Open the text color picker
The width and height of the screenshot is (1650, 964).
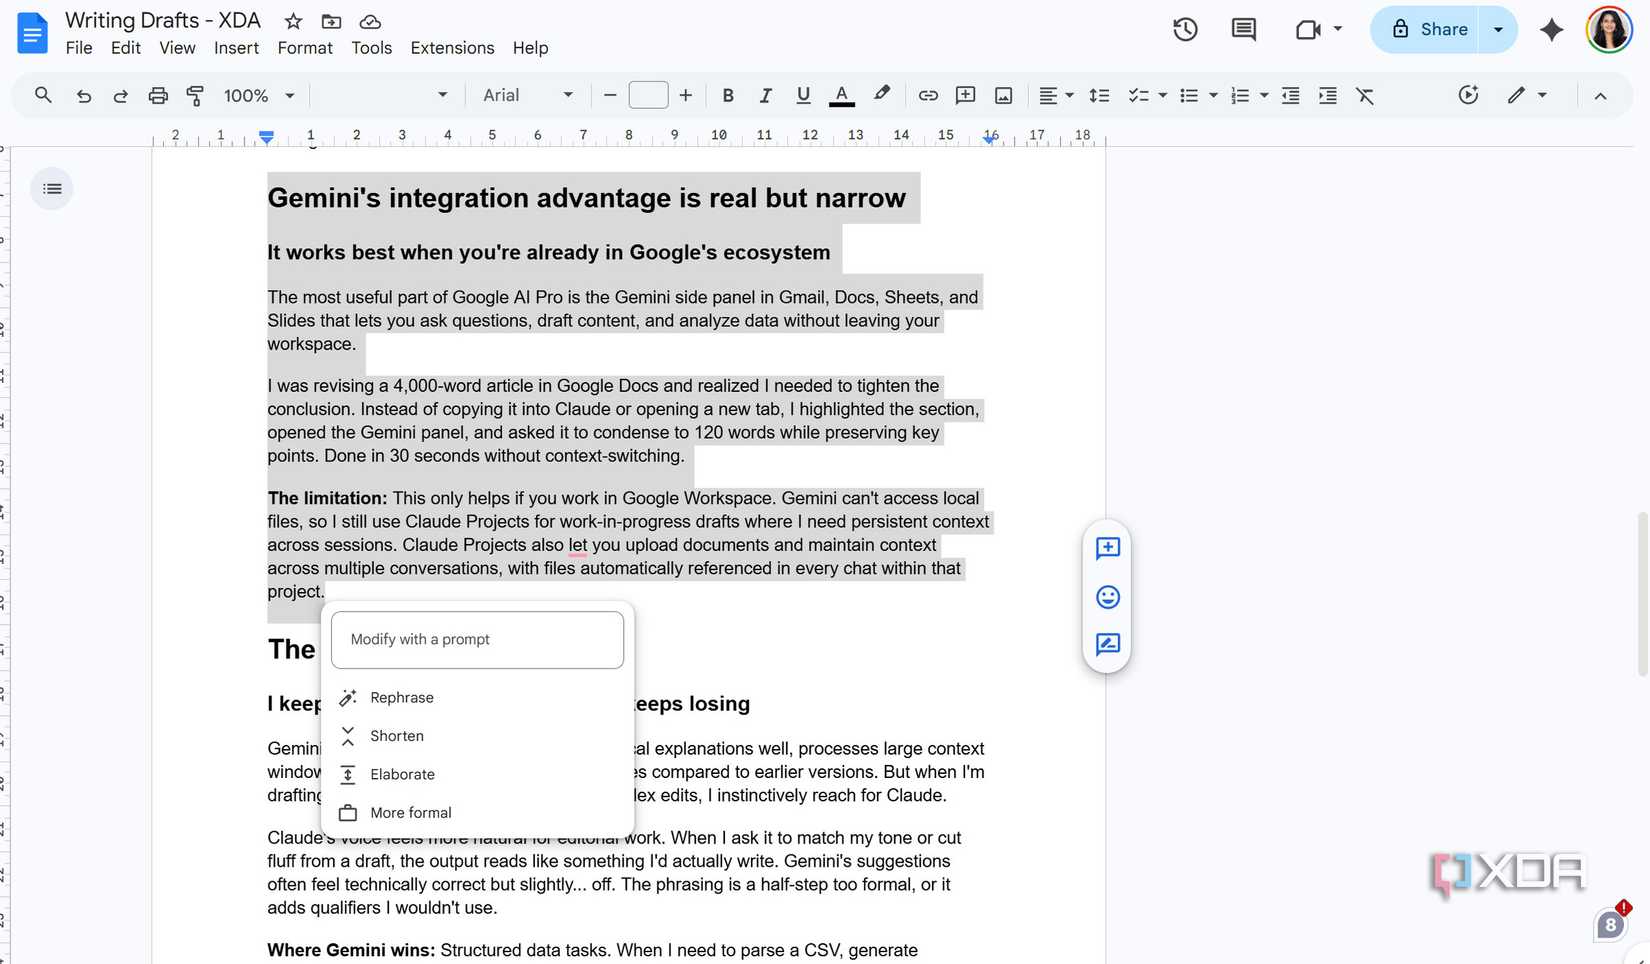coord(841,95)
